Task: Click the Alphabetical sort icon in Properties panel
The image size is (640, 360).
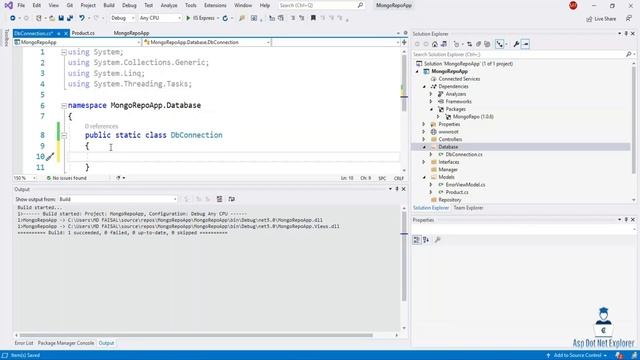Action: [x=426, y=240]
